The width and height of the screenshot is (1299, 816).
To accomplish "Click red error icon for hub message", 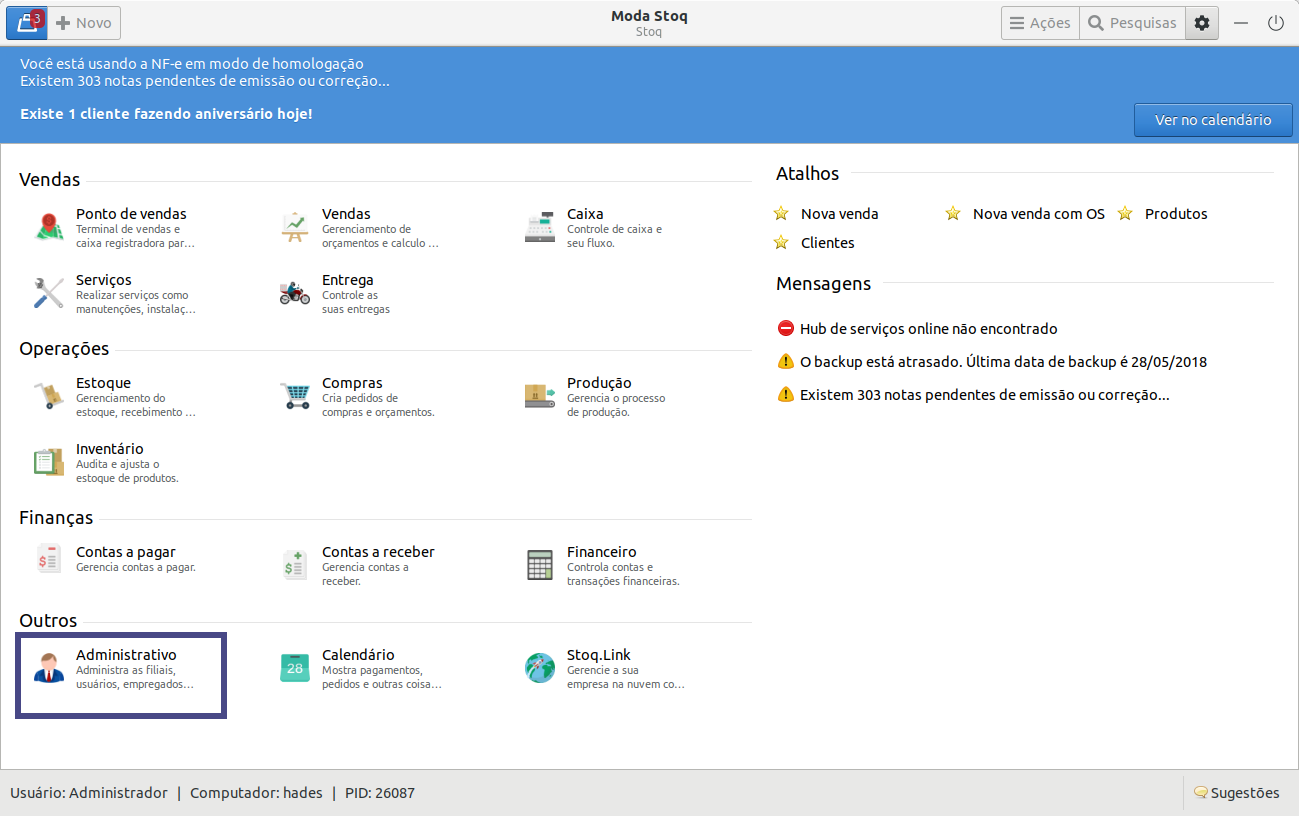I will (785, 329).
